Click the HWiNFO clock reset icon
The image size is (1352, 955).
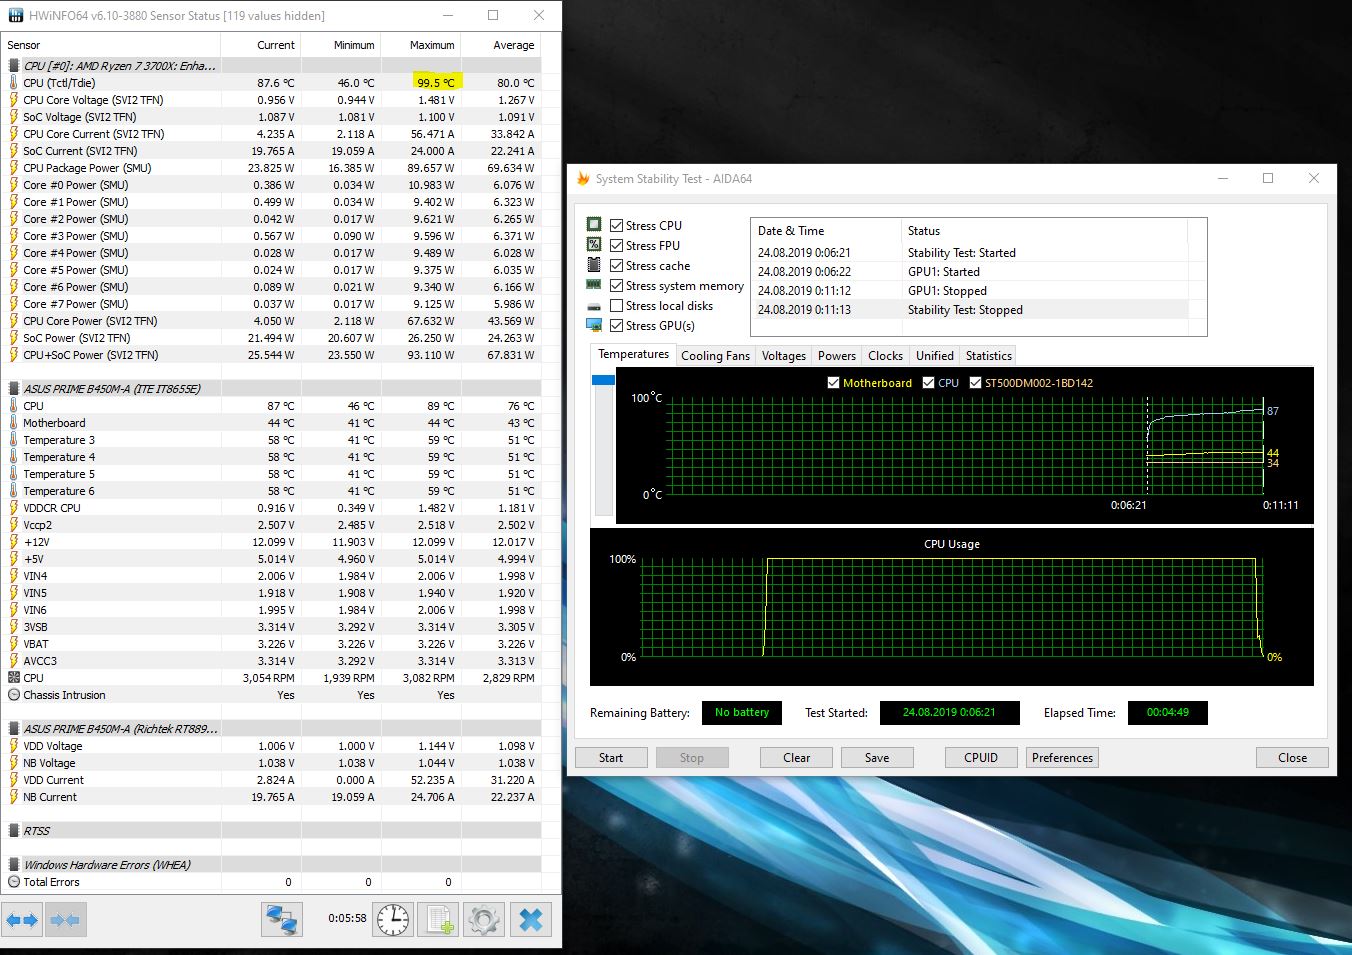click(x=392, y=919)
